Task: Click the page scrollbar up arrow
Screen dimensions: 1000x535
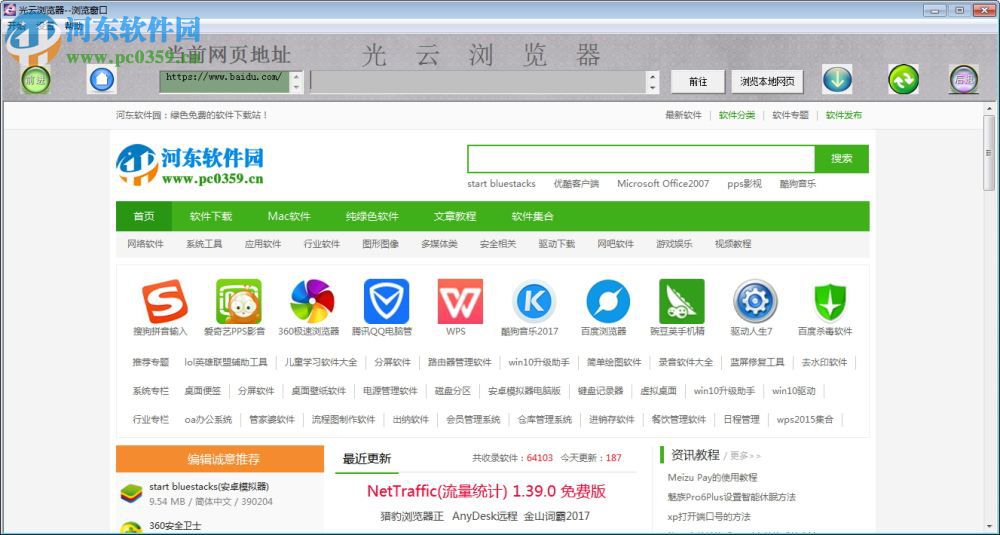Action: click(989, 110)
